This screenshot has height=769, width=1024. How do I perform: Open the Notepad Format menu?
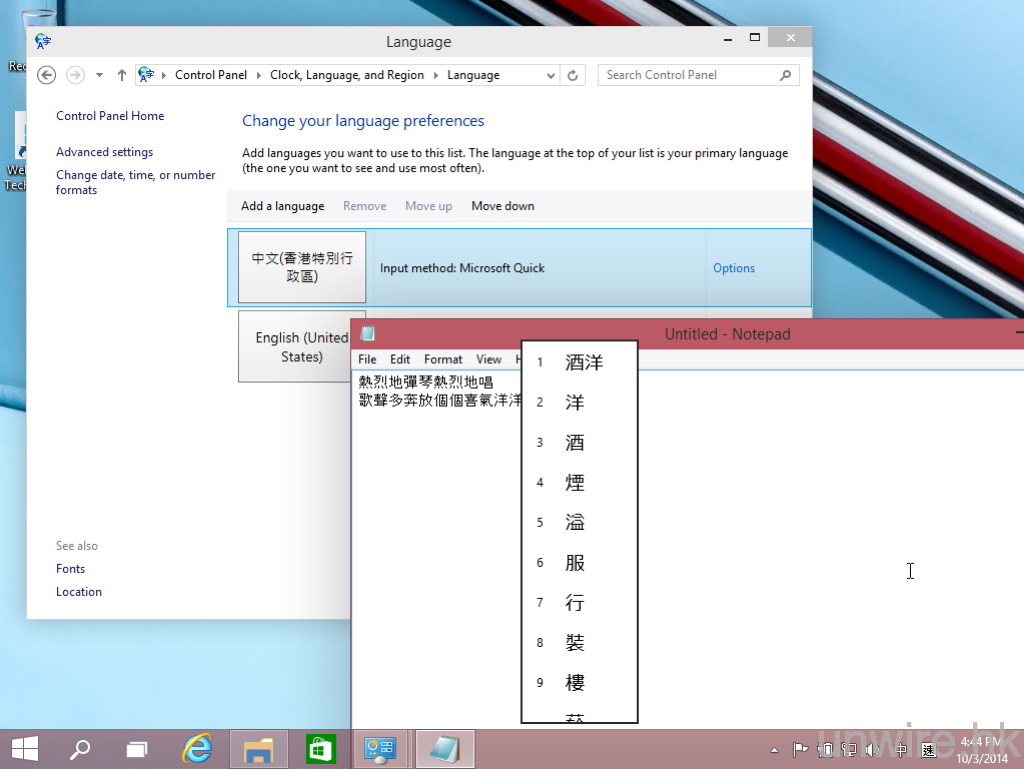pyautogui.click(x=443, y=359)
